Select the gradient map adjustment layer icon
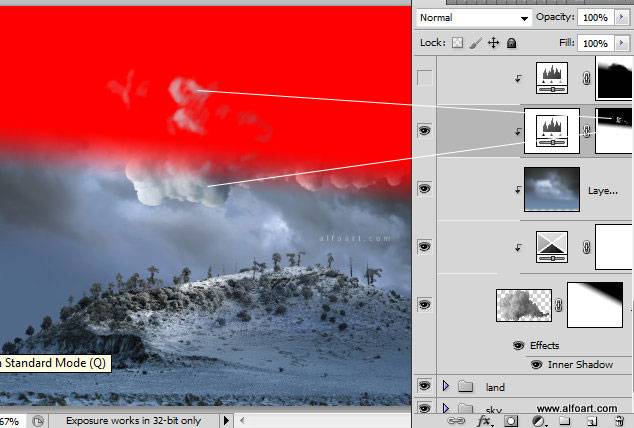634x428 pixels. click(x=552, y=247)
